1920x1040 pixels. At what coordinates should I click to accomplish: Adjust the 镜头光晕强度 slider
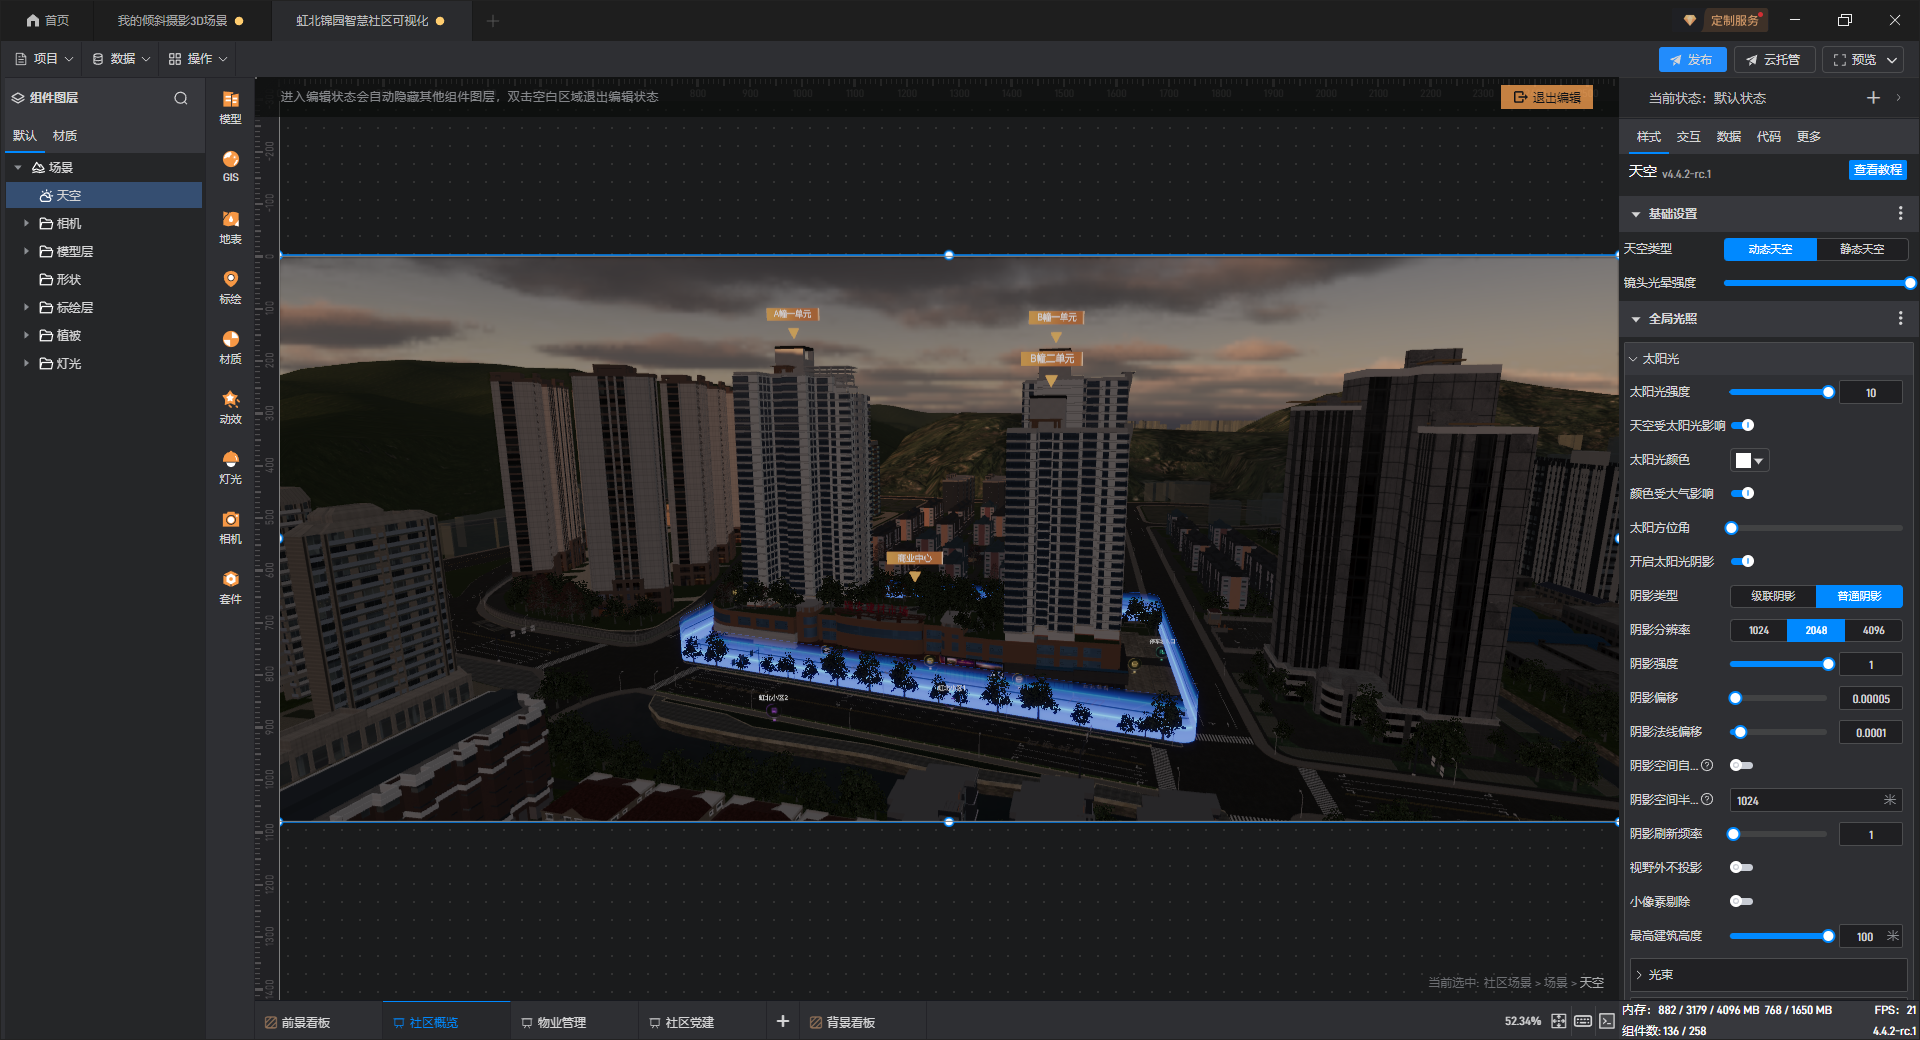click(1816, 283)
